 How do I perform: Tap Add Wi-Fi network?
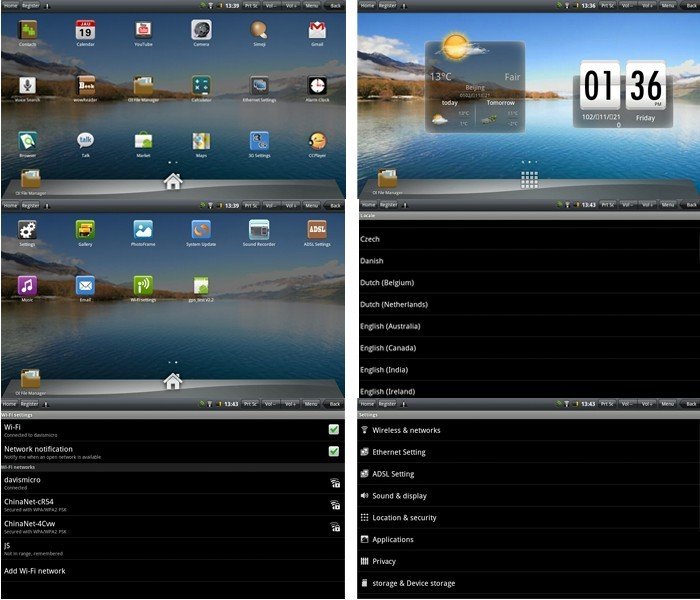point(35,571)
